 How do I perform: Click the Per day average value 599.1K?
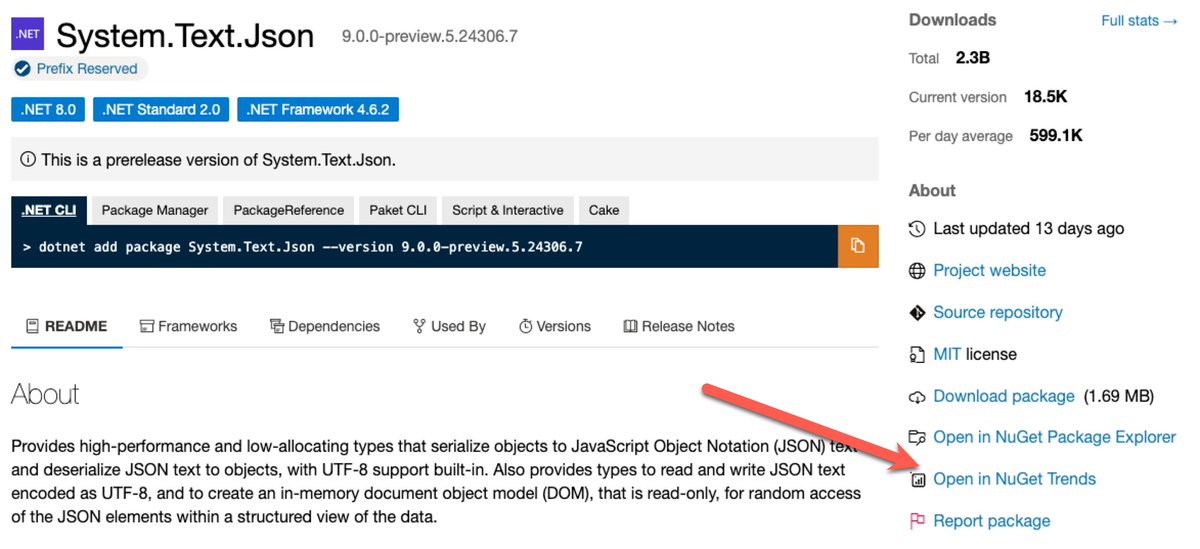pos(1056,136)
